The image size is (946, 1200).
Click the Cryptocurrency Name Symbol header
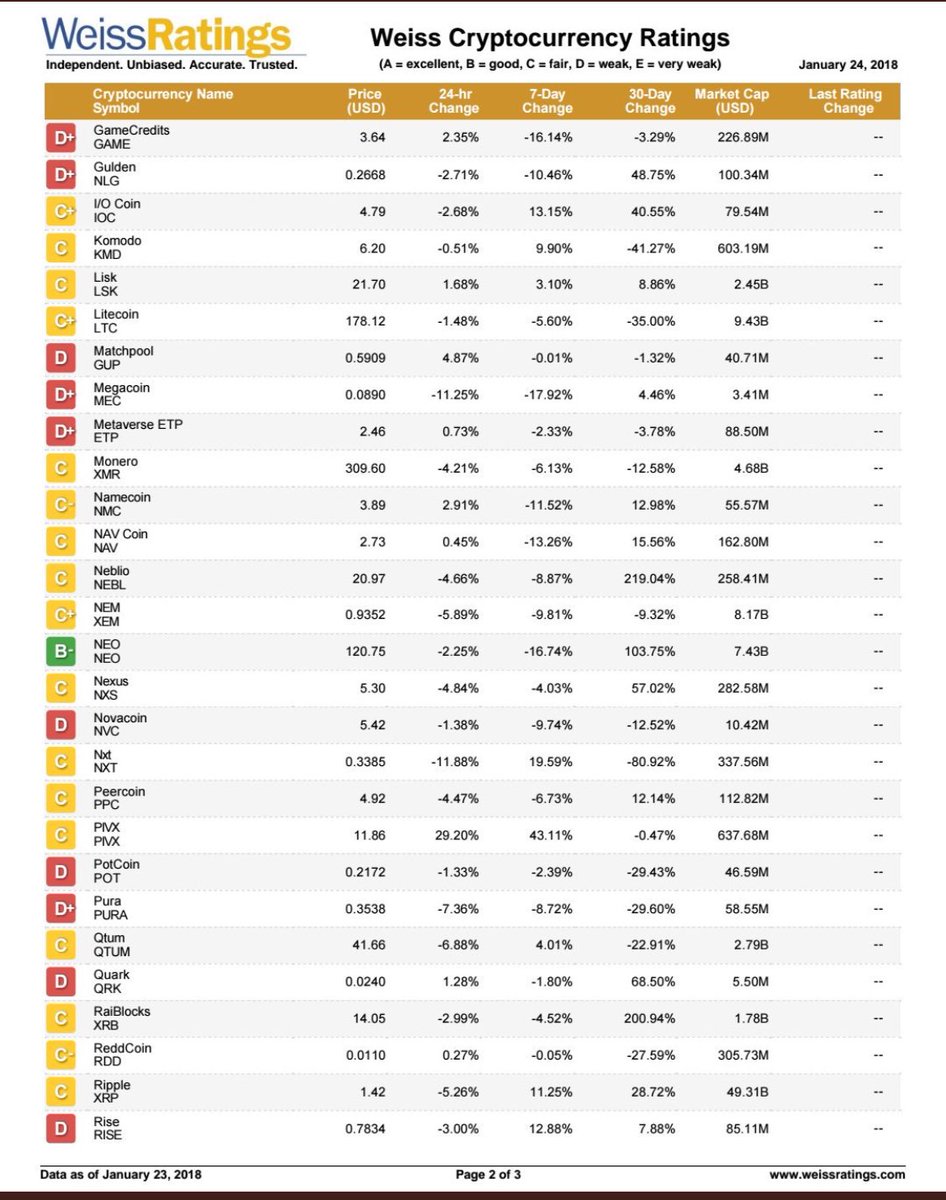coord(163,101)
